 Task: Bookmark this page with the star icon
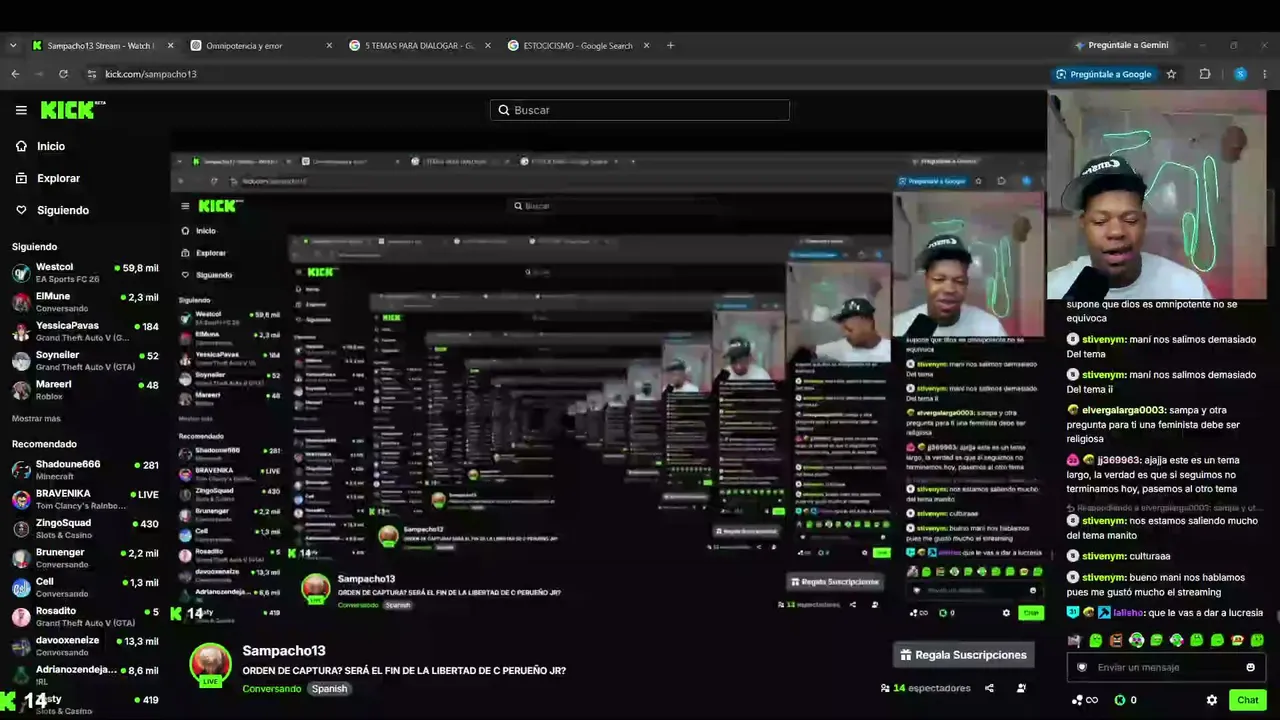pyautogui.click(x=1171, y=74)
